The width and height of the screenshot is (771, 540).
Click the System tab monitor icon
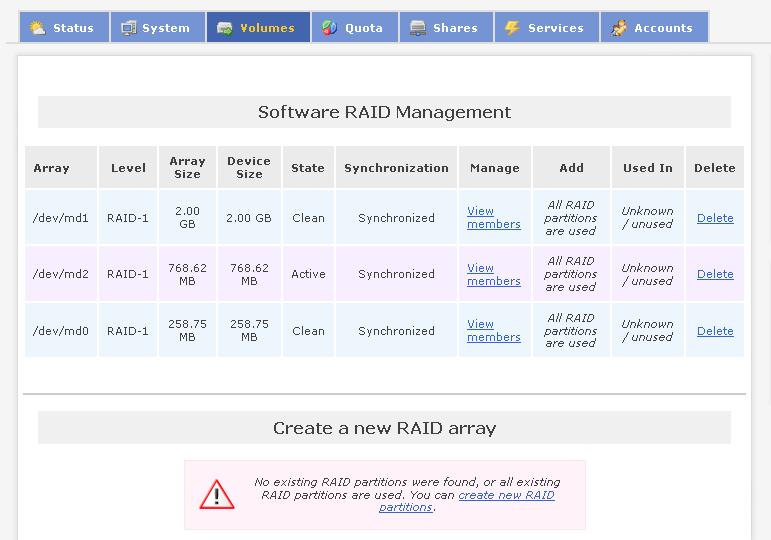(128, 28)
